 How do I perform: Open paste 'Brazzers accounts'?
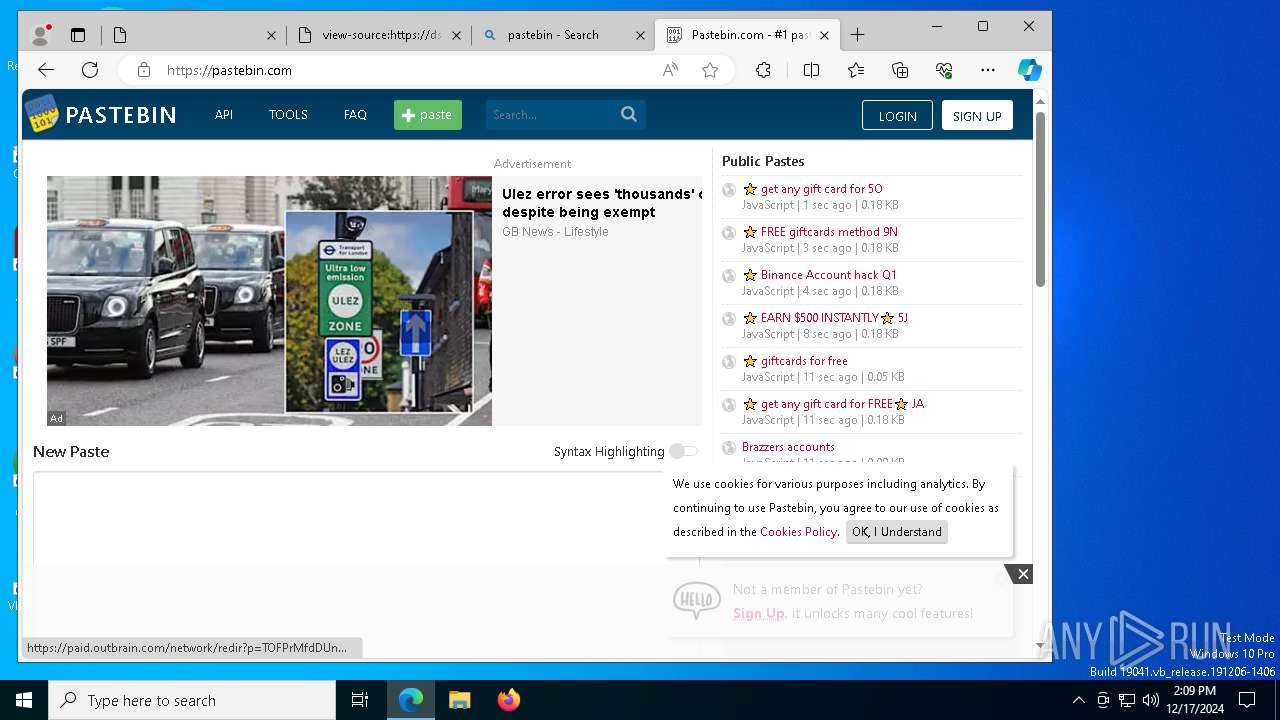788,446
